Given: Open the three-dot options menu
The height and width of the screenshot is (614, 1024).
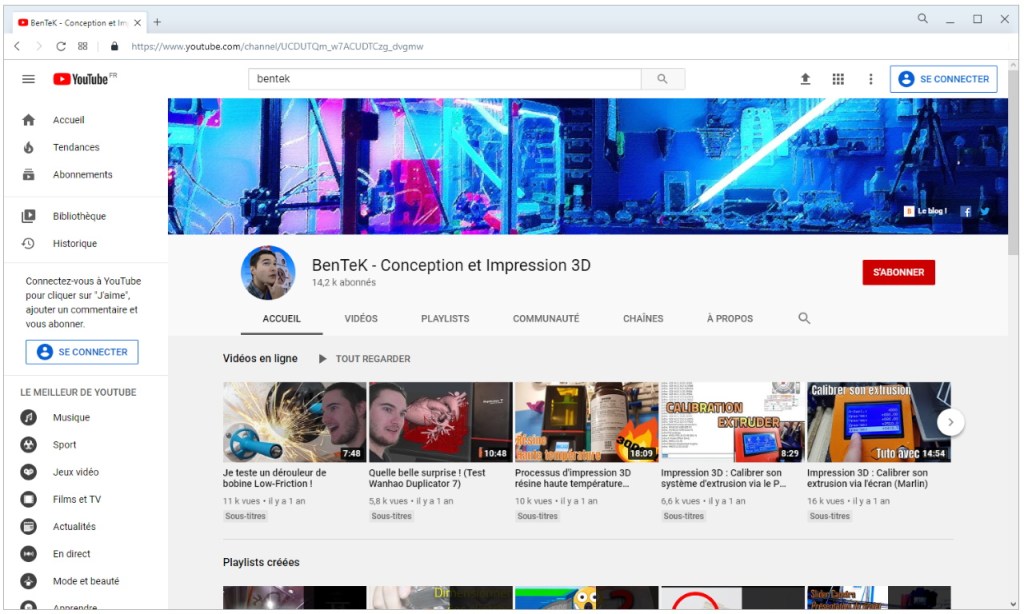Looking at the screenshot, I should (x=870, y=78).
